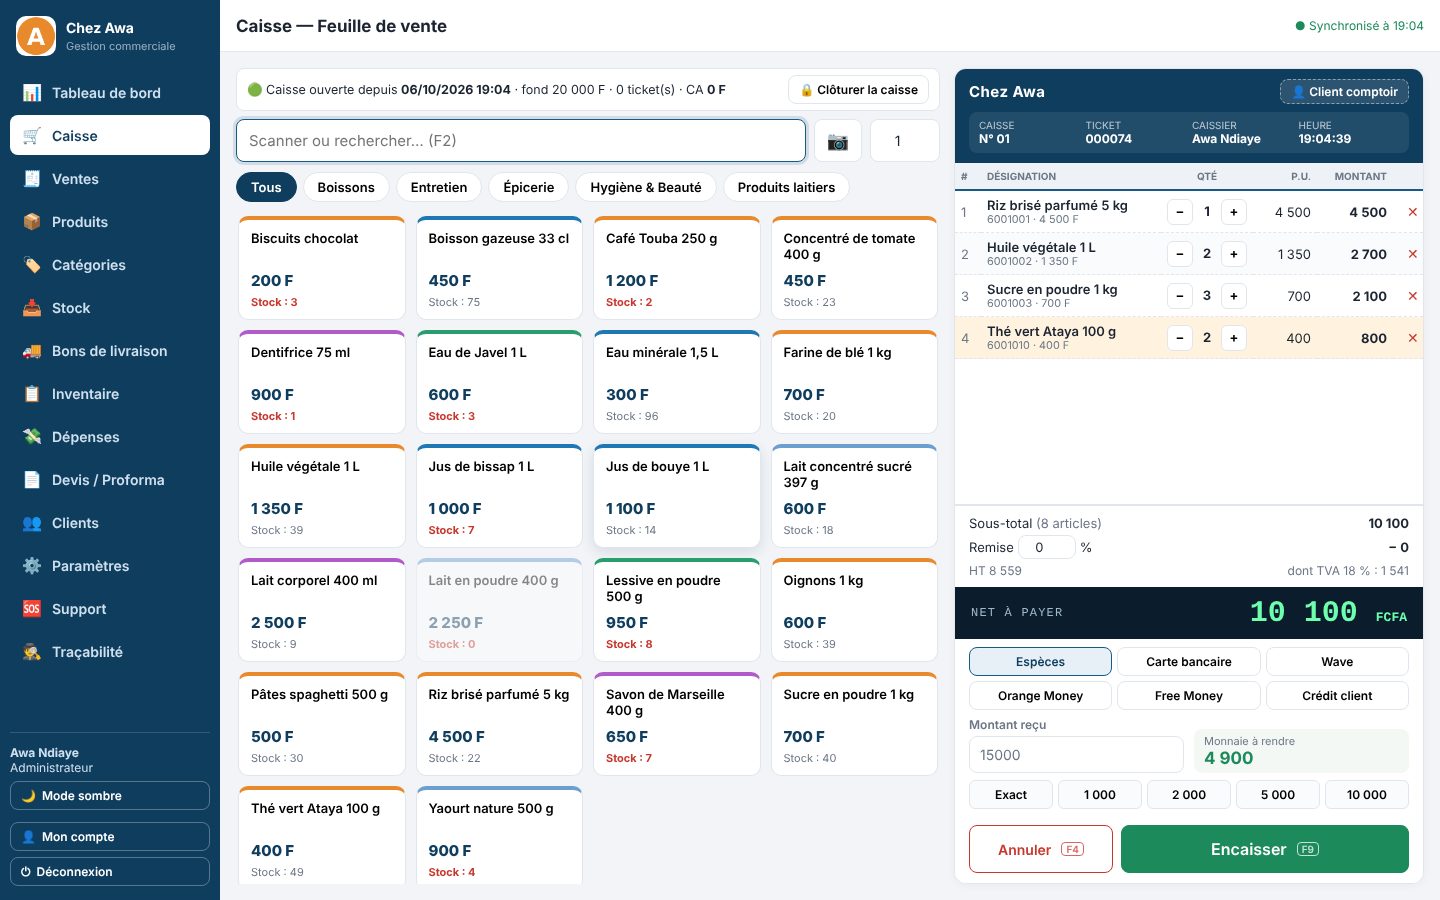Image resolution: width=1440 pixels, height=900 pixels.
Task: Decrease quantity of Thé vert Ataya
Action: click(x=1180, y=338)
